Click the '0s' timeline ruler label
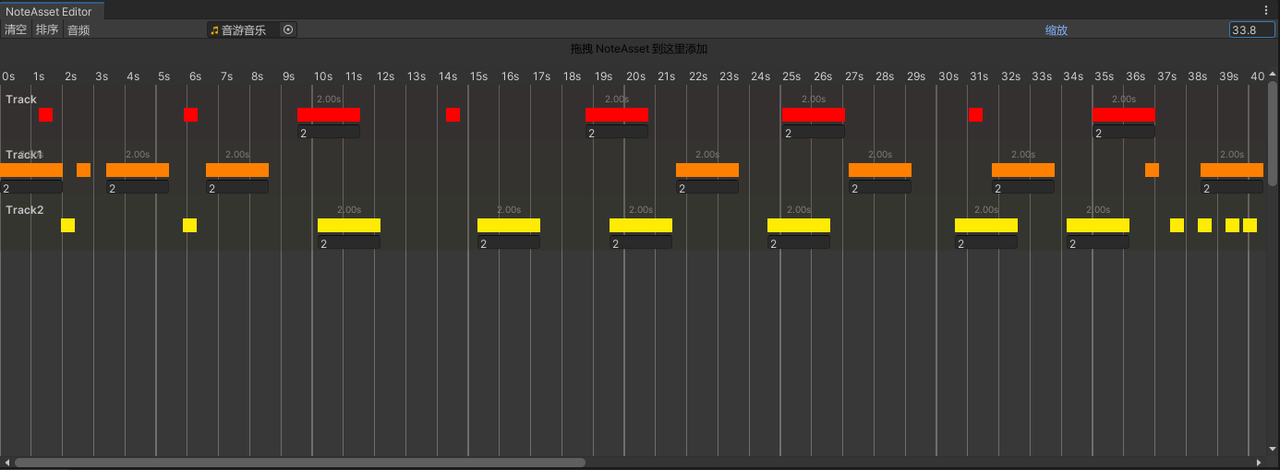Image resolution: width=1280 pixels, height=470 pixels. [8, 76]
